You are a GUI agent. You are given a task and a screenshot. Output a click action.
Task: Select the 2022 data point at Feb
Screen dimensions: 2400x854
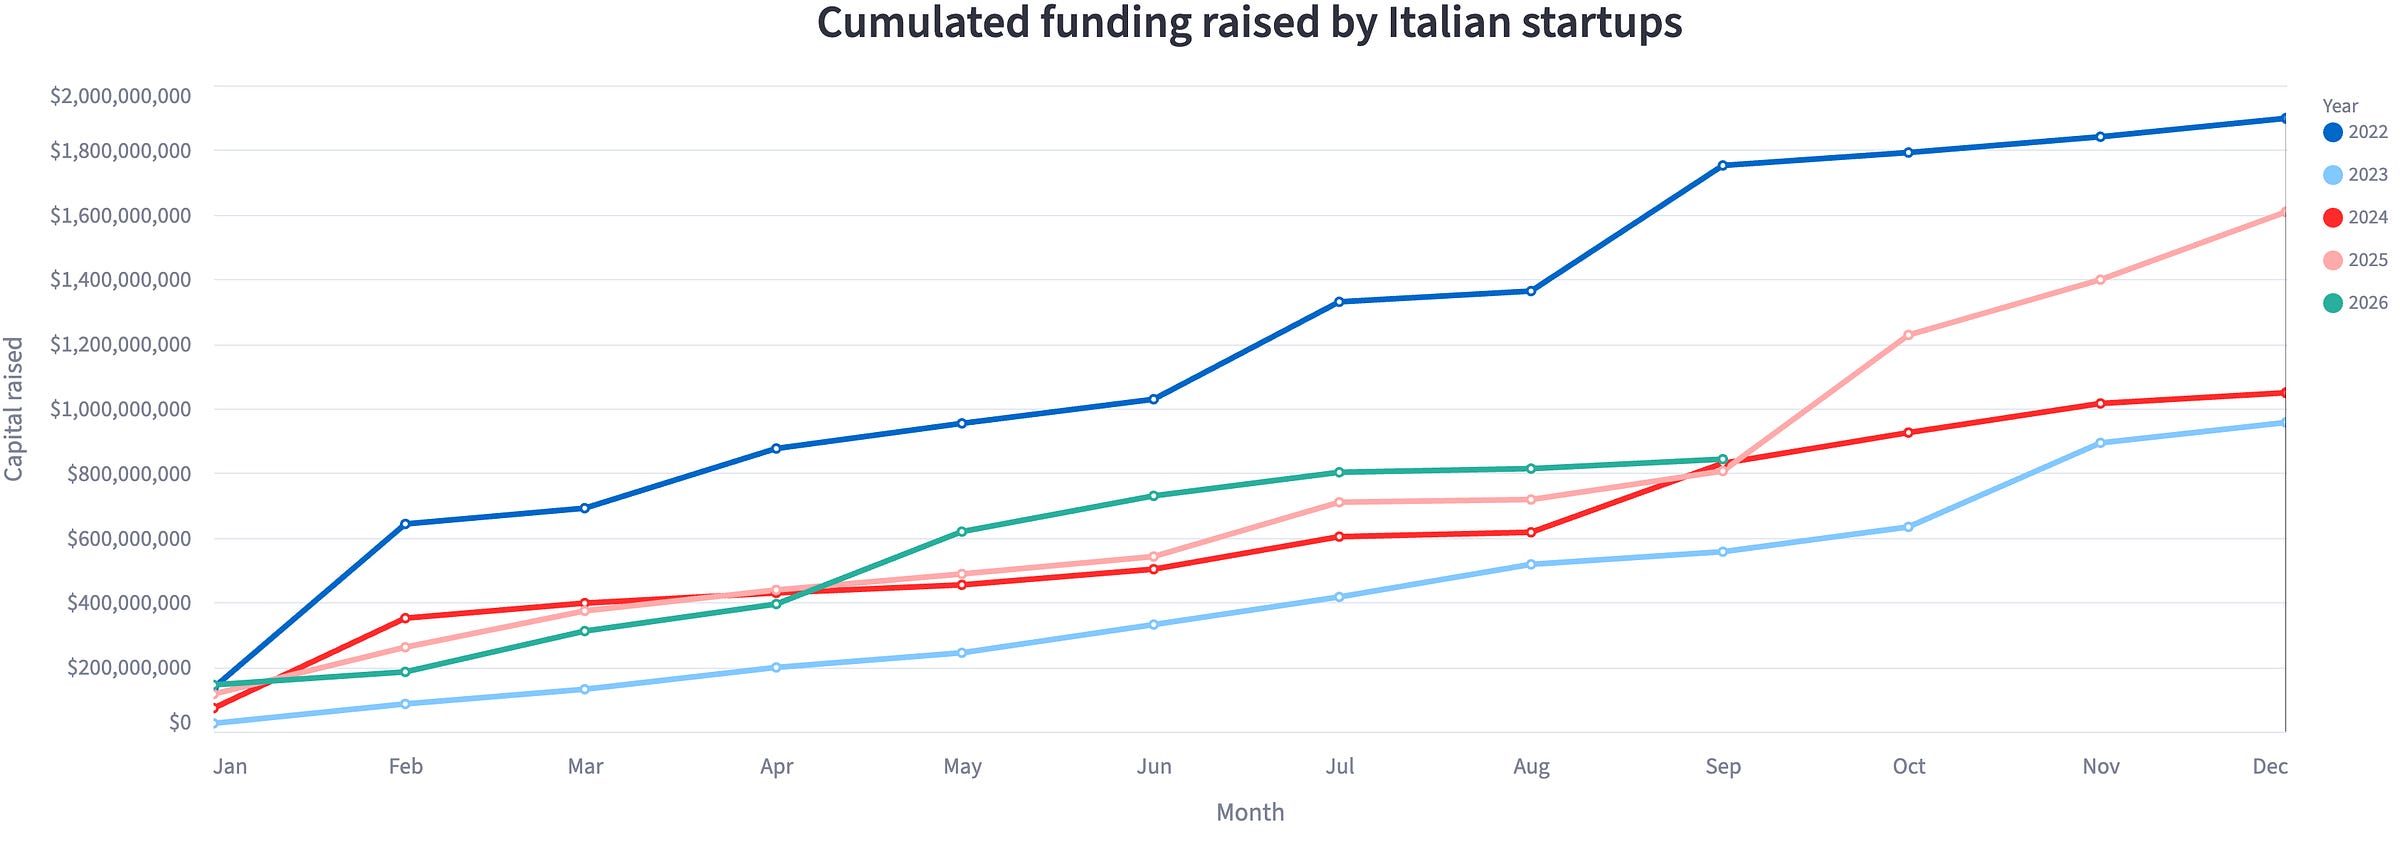pyautogui.click(x=405, y=524)
